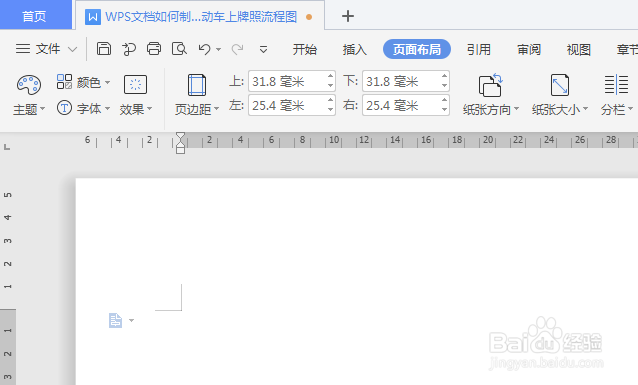
Task: Expand the paragraph layout icon dropdown arrow
Action: pos(131,320)
